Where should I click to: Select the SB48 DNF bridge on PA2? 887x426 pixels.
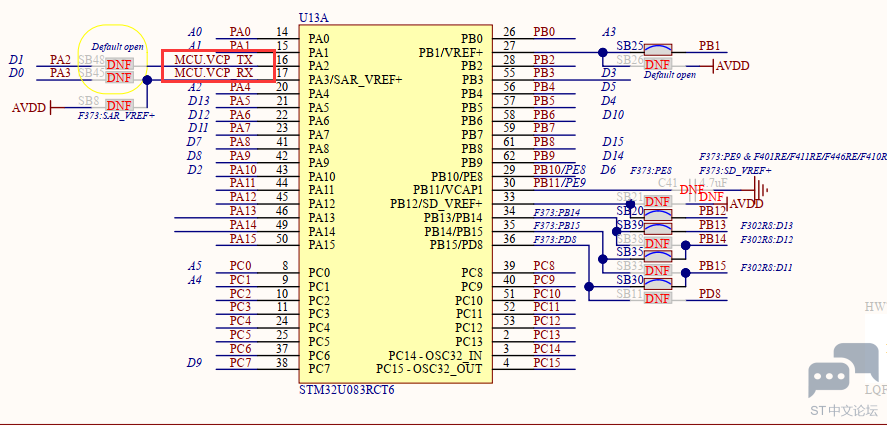pyautogui.click(x=119, y=63)
